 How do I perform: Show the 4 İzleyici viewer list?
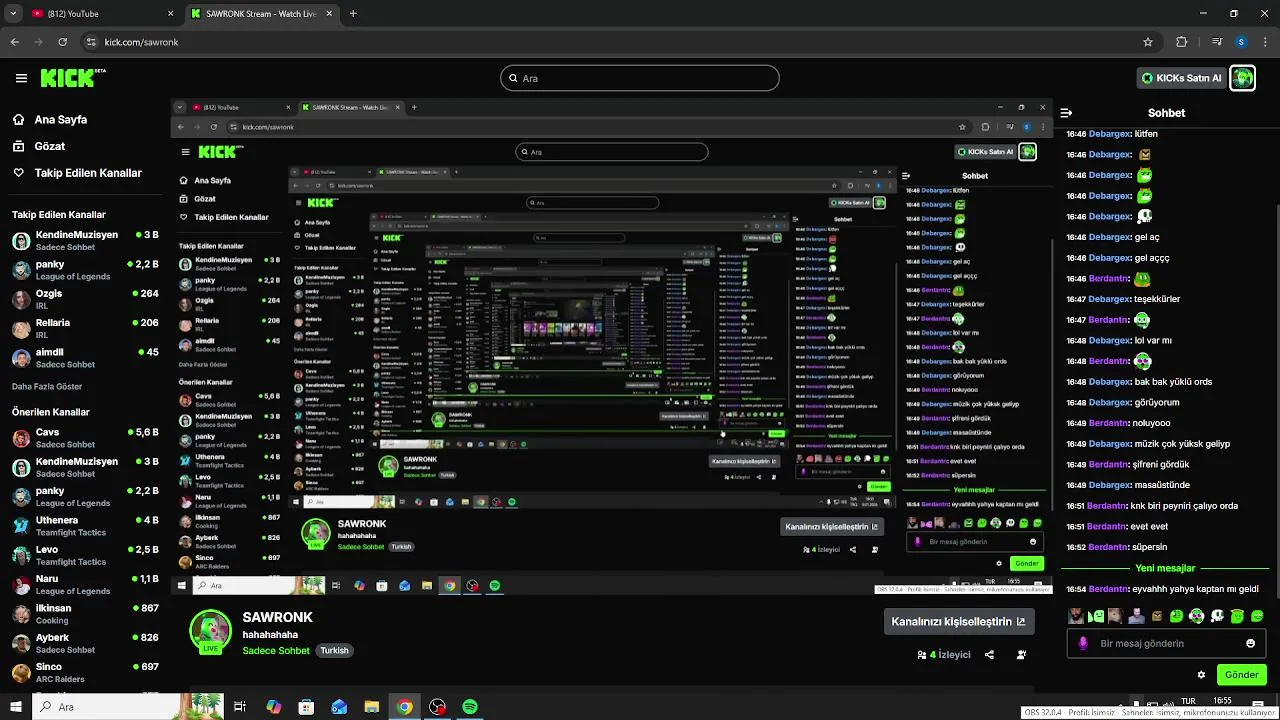tap(944, 655)
